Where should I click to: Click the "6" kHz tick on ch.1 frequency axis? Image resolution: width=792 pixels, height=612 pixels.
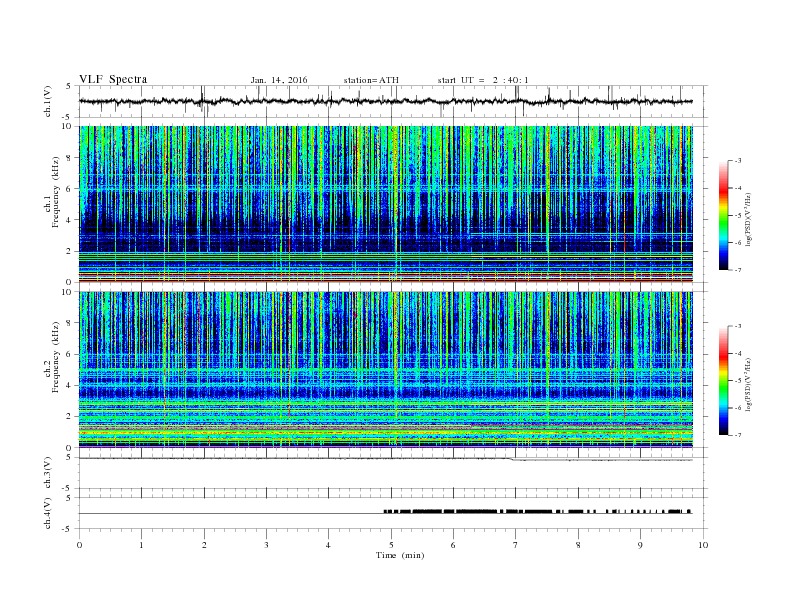coord(70,189)
